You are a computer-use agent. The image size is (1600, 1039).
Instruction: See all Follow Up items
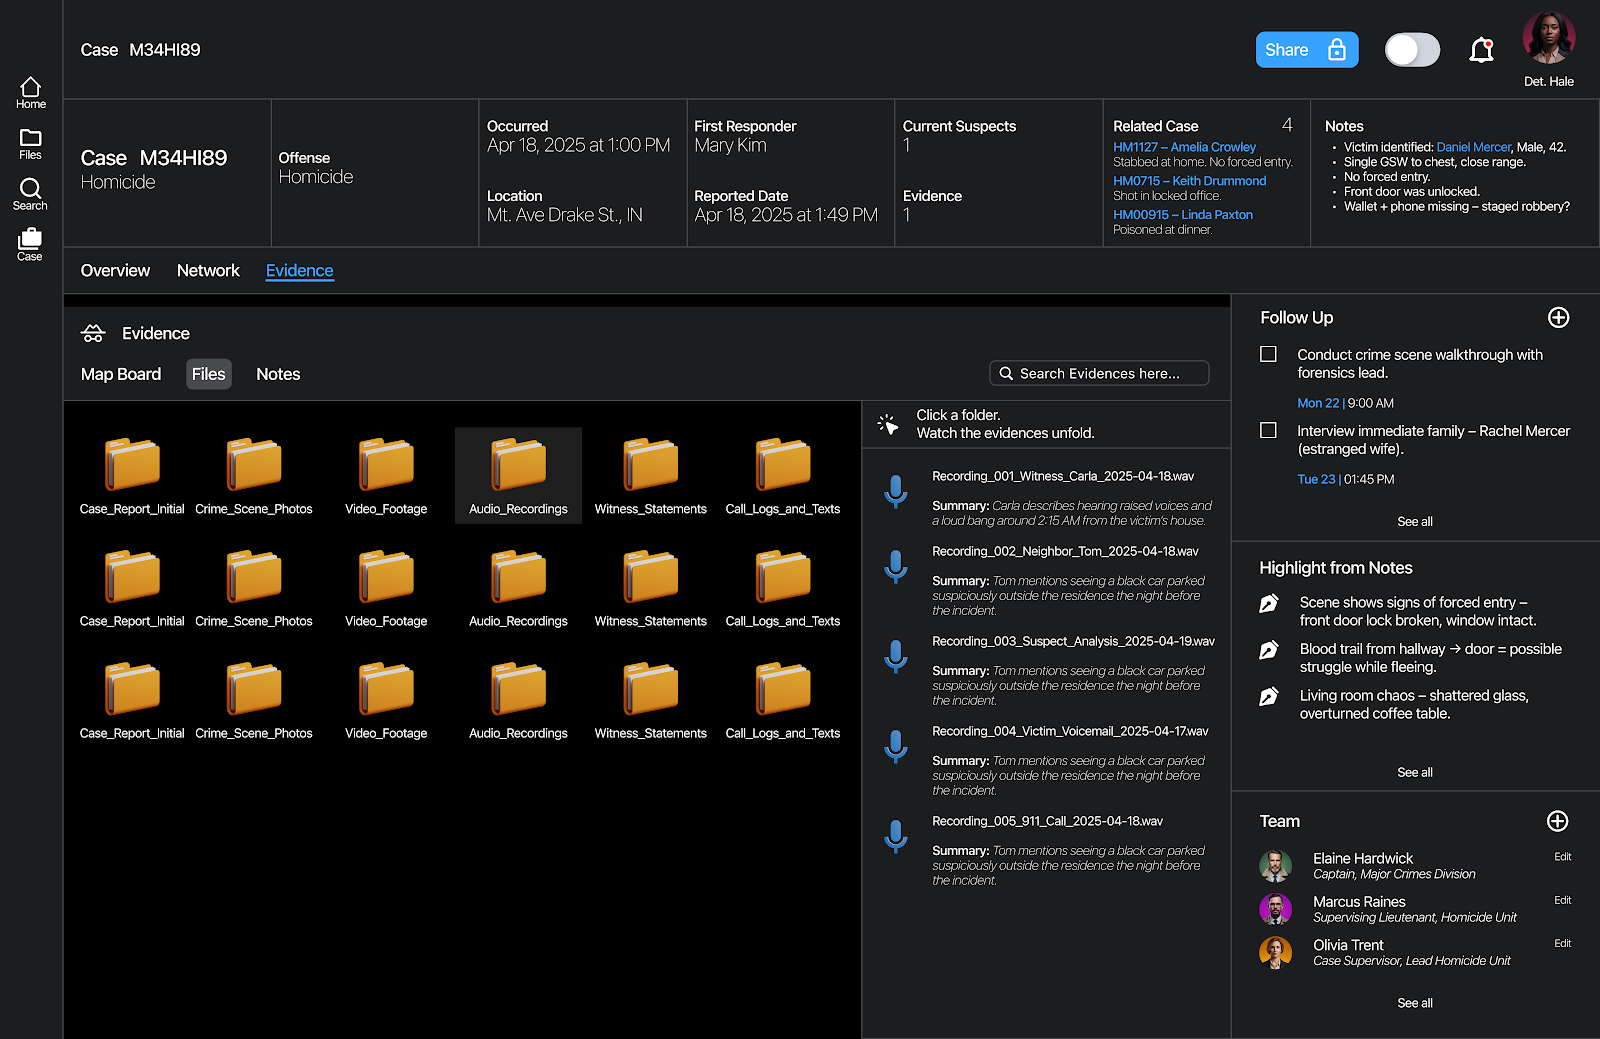1415,522
